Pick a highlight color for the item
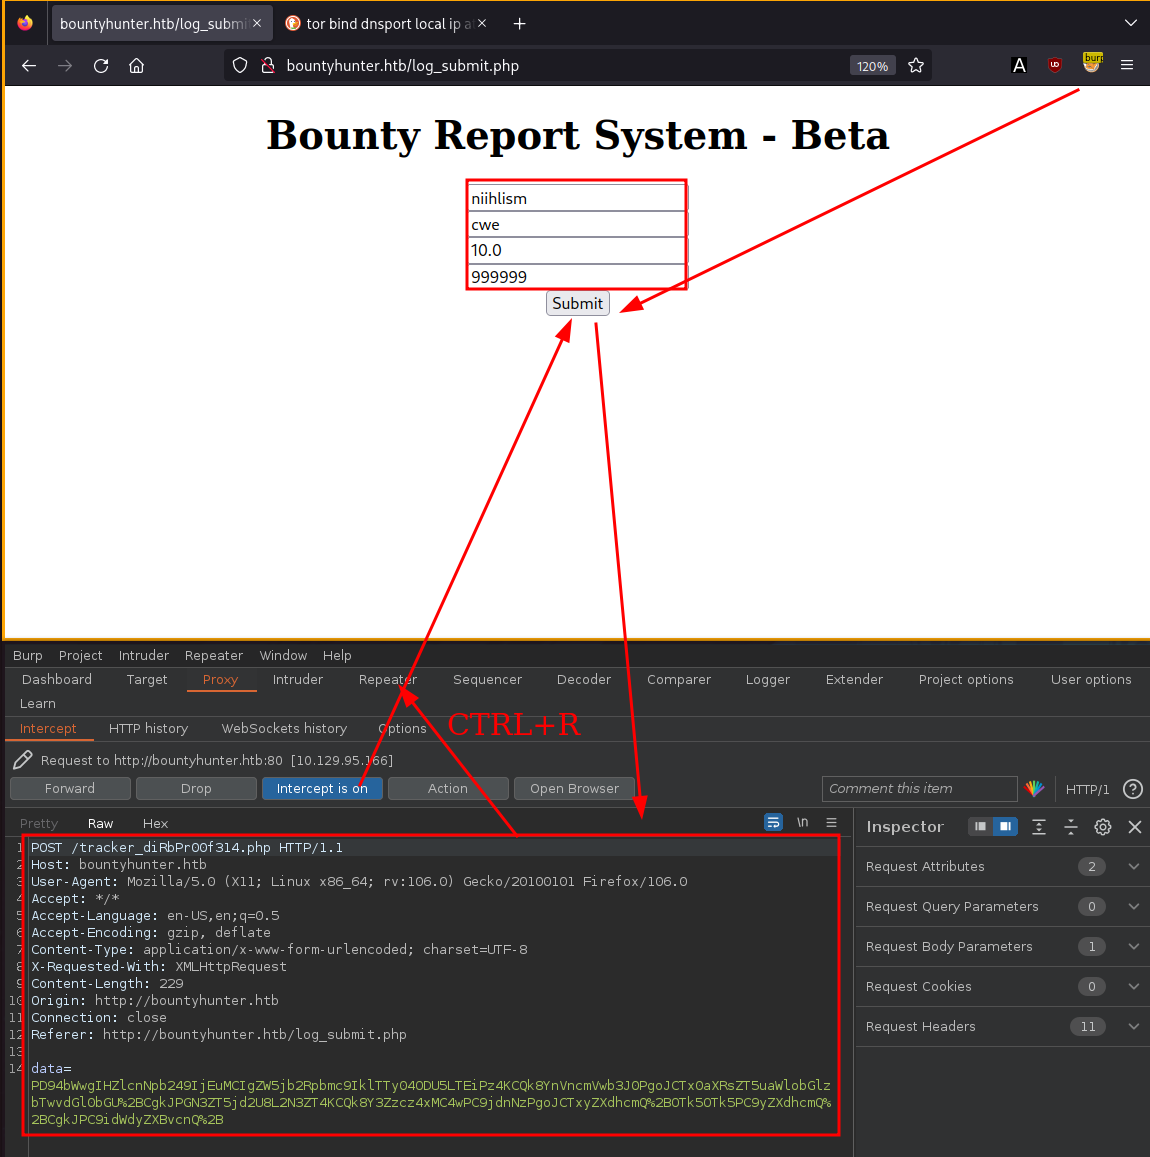The image size is (1150, 1157). tap(1035, 788)
